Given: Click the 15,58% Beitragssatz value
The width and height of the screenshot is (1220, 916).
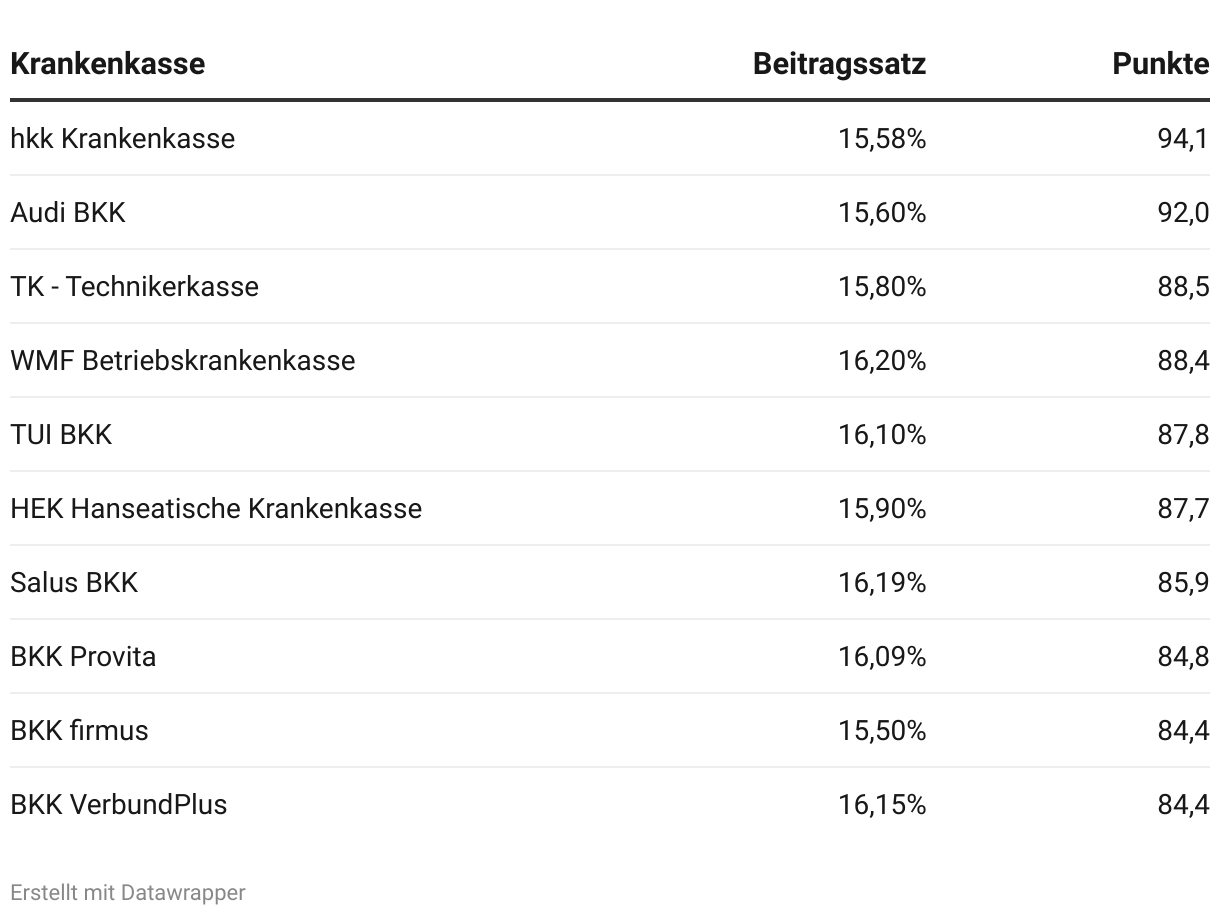Looking at the screenshot, I should [882, 138].
